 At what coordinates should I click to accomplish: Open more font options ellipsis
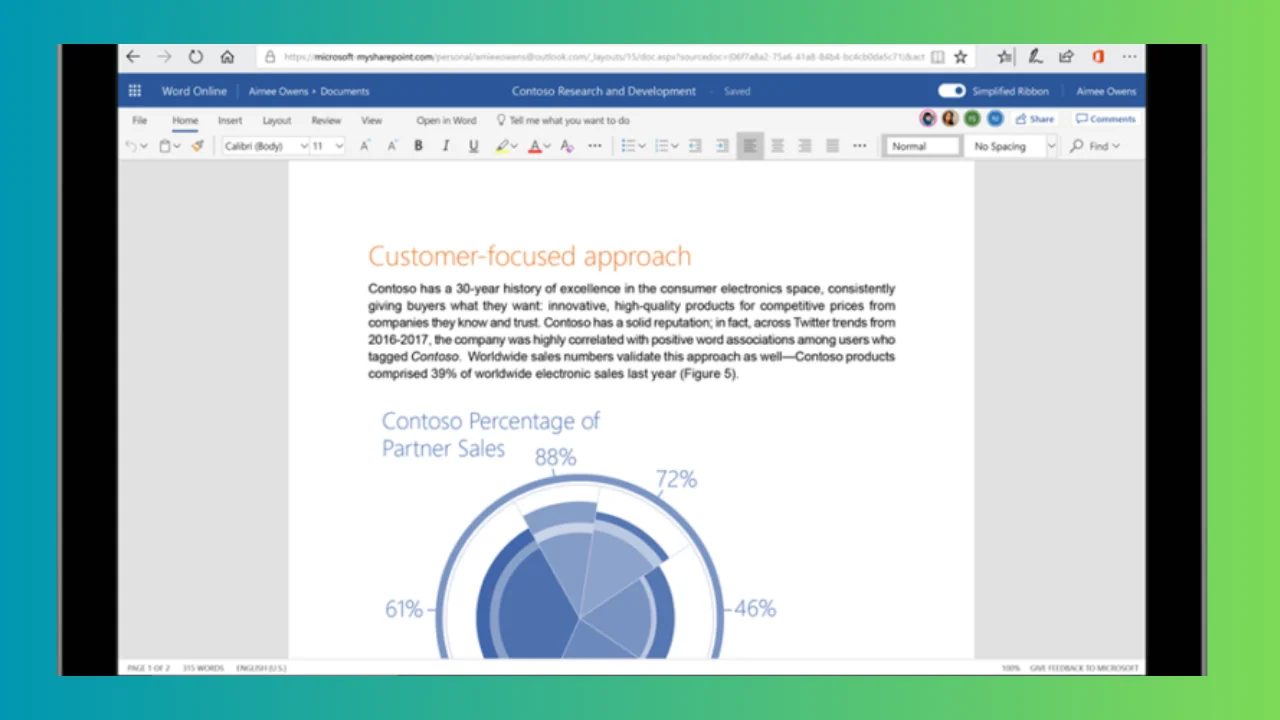pos(595,146)
